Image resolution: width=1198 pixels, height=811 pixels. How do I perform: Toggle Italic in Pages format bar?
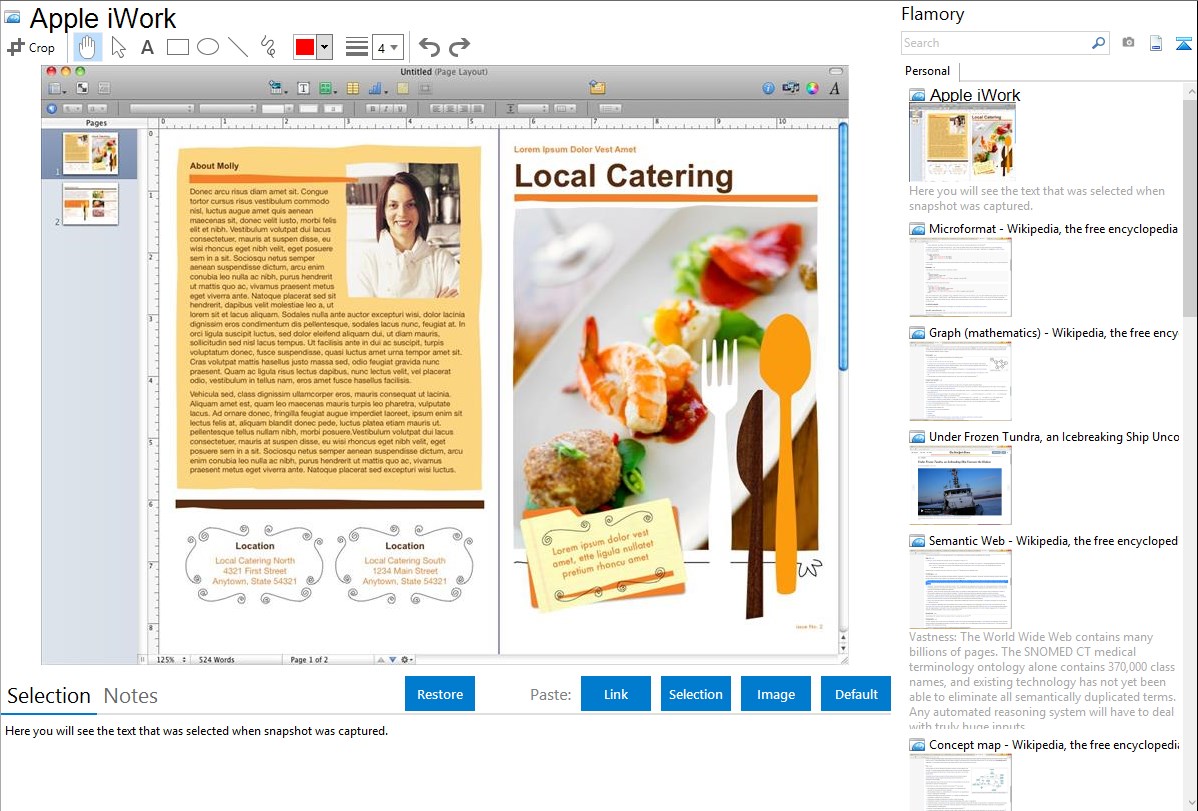(x=387, y=109)
